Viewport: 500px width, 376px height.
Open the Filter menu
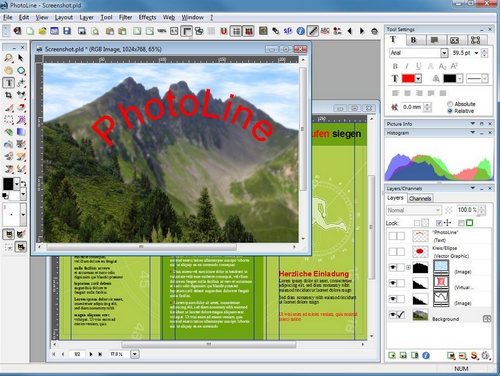[125, 17]
